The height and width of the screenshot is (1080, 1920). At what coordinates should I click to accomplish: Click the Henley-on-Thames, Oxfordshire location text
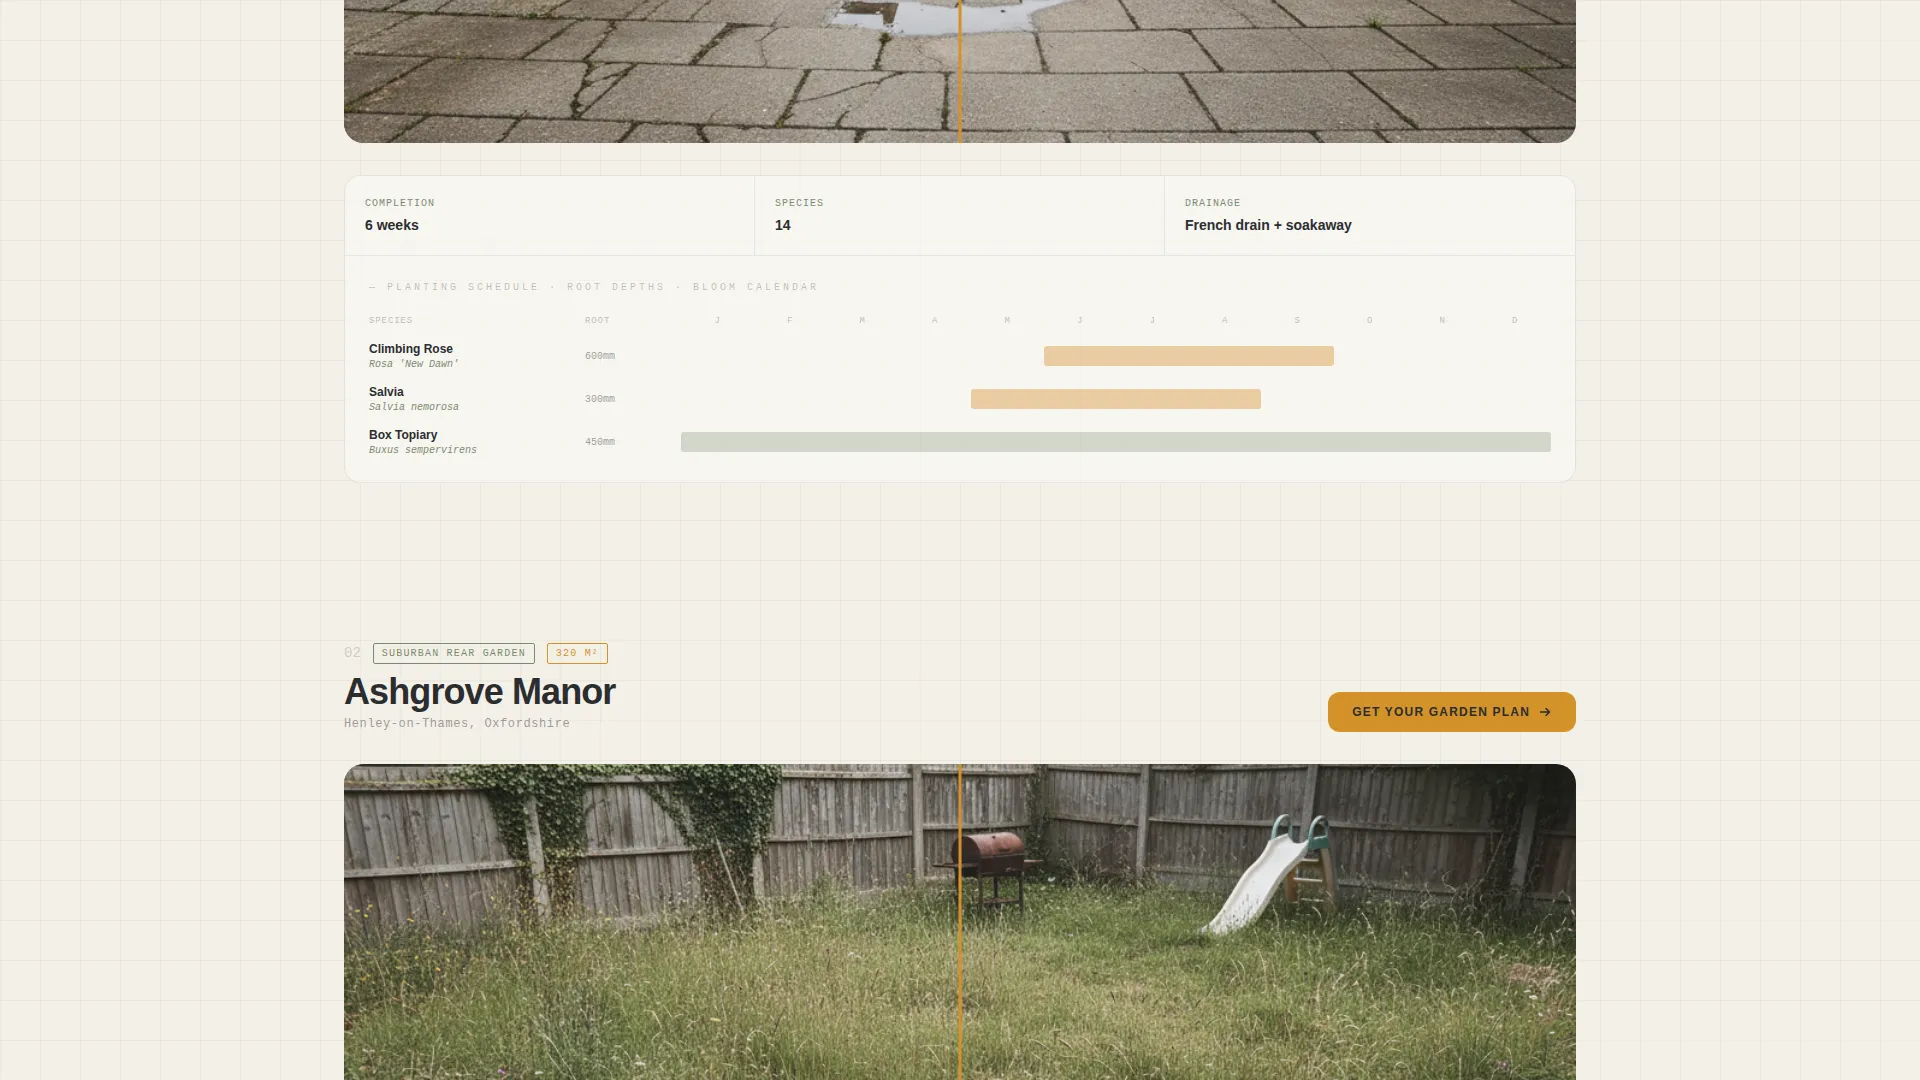point(457,723)
